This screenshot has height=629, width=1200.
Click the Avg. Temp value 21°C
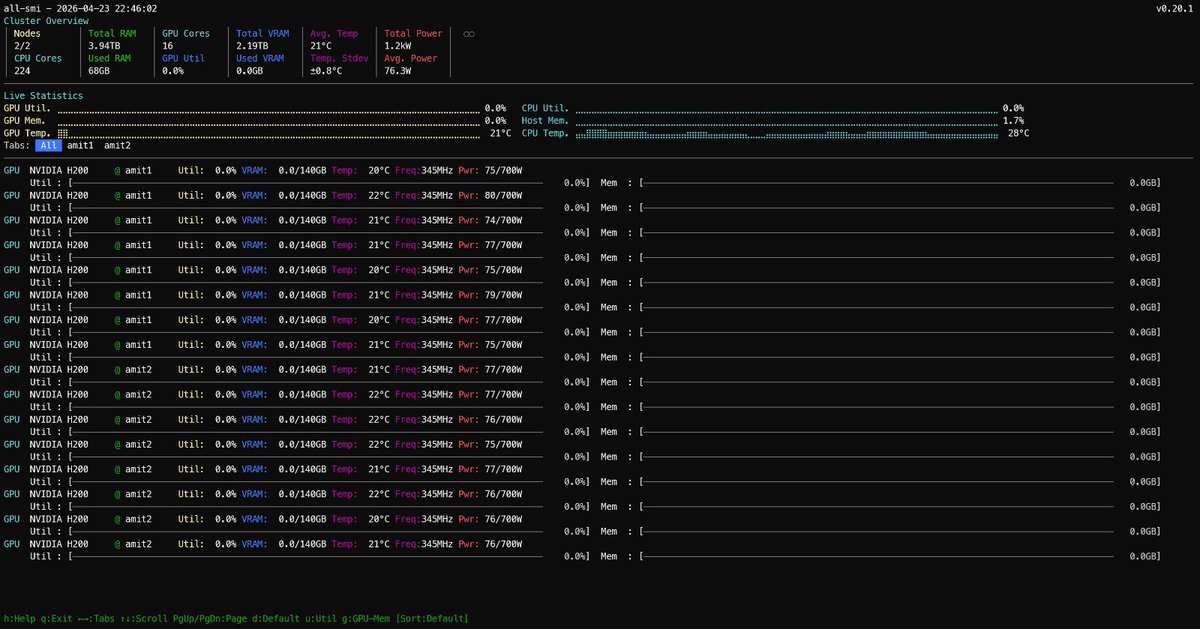click(x=320, y=46)
